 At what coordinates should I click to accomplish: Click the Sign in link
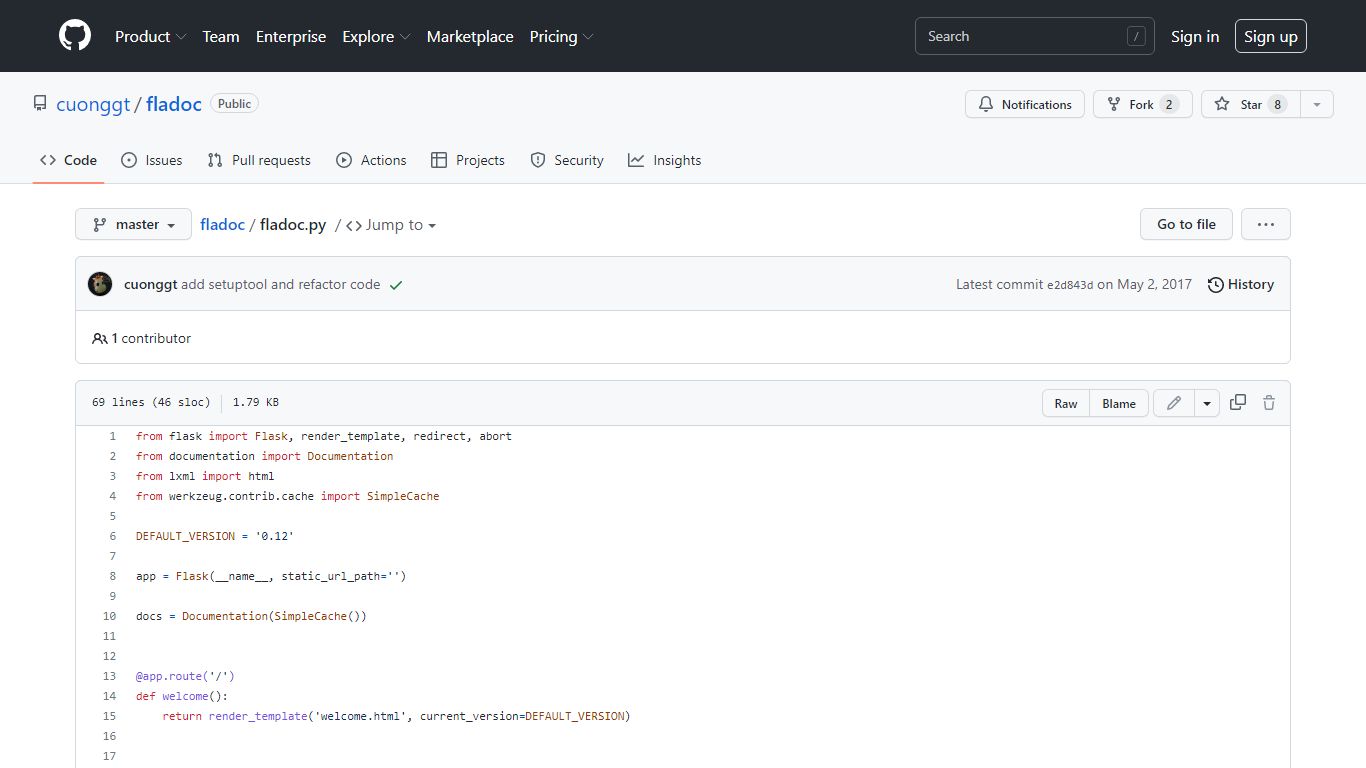tap(1195, 36)
